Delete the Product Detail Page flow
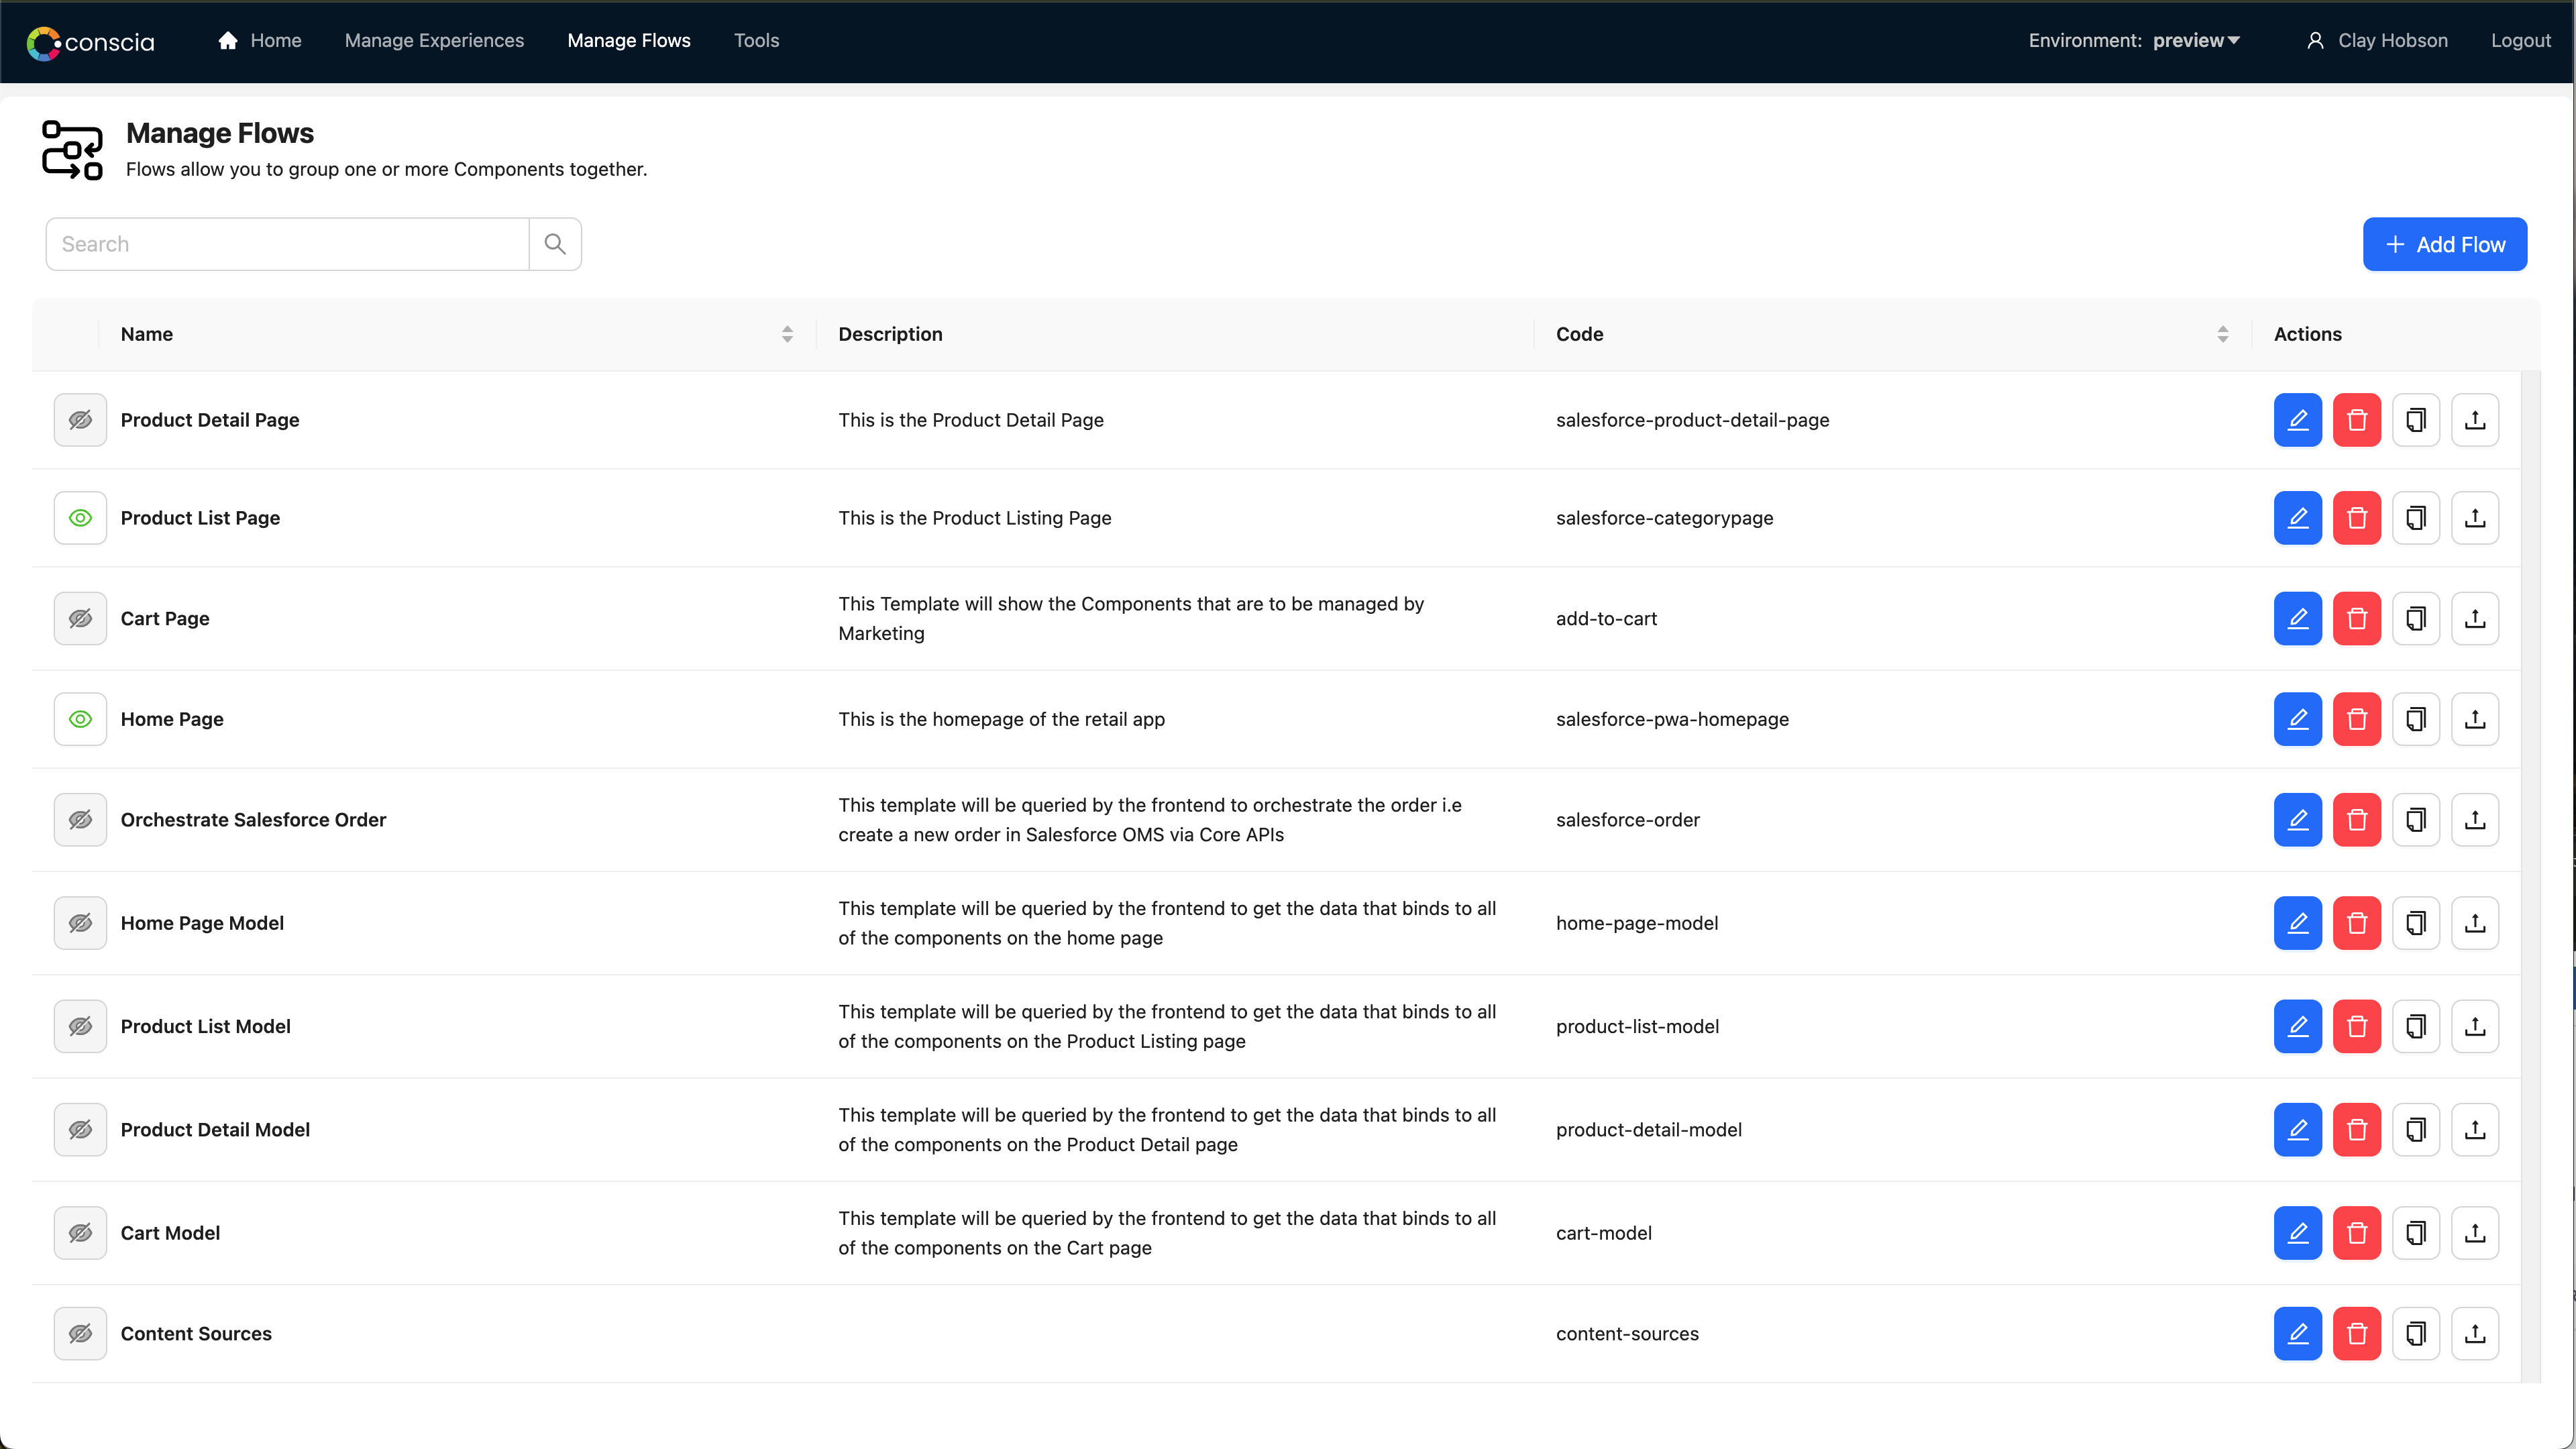Image resolution: width=2576 pixels, height=1449 pixels. point(2356,420)
